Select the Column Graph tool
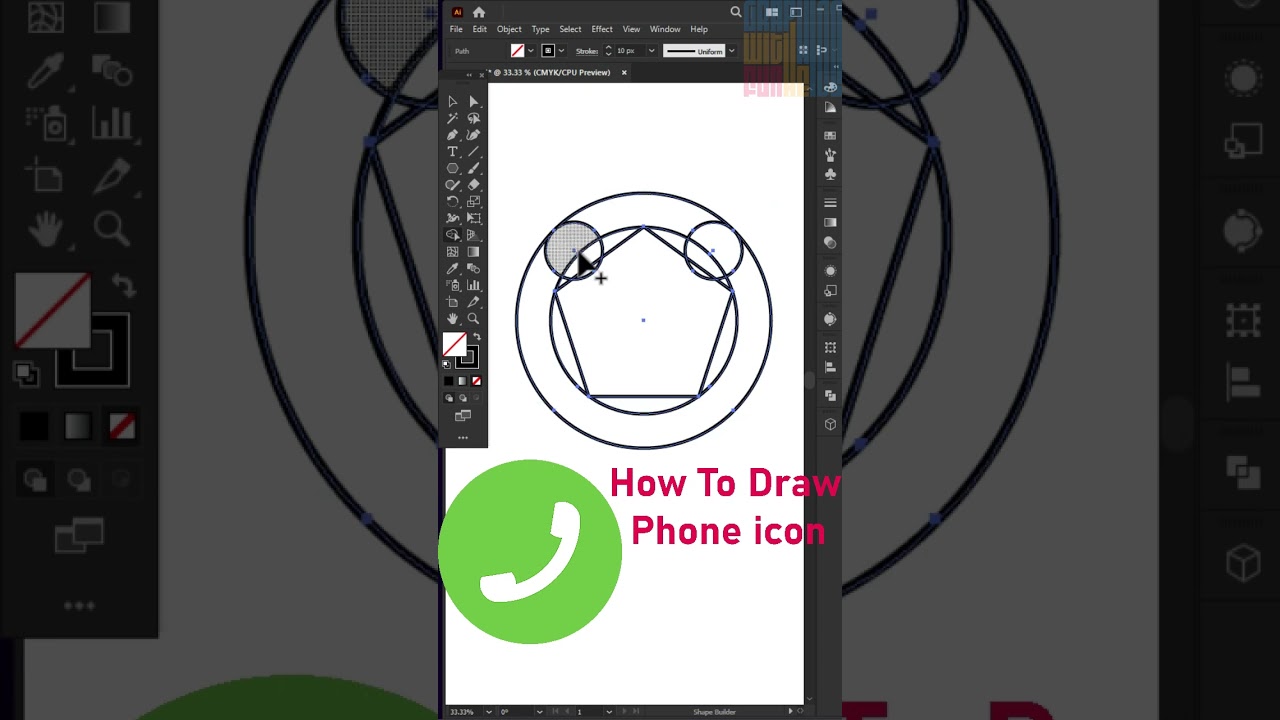This screenshot has height=720, width=1280. coord(474,285)
